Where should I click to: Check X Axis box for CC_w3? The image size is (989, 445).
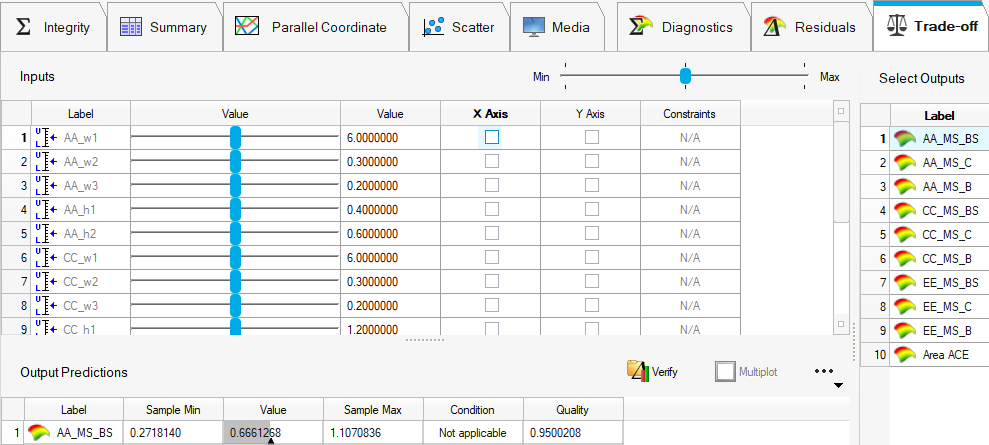click(x=492, y=305)
